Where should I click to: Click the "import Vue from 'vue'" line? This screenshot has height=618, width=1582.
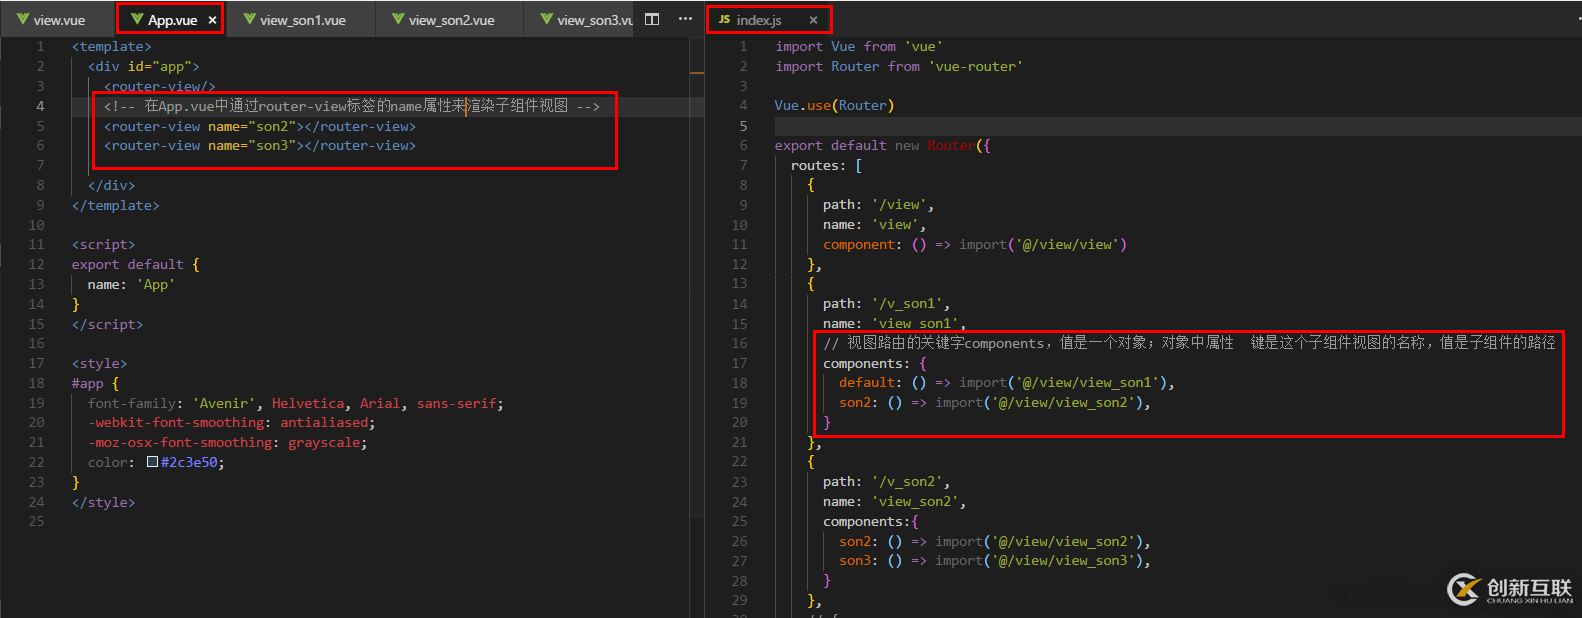click(x=859, y=46)
